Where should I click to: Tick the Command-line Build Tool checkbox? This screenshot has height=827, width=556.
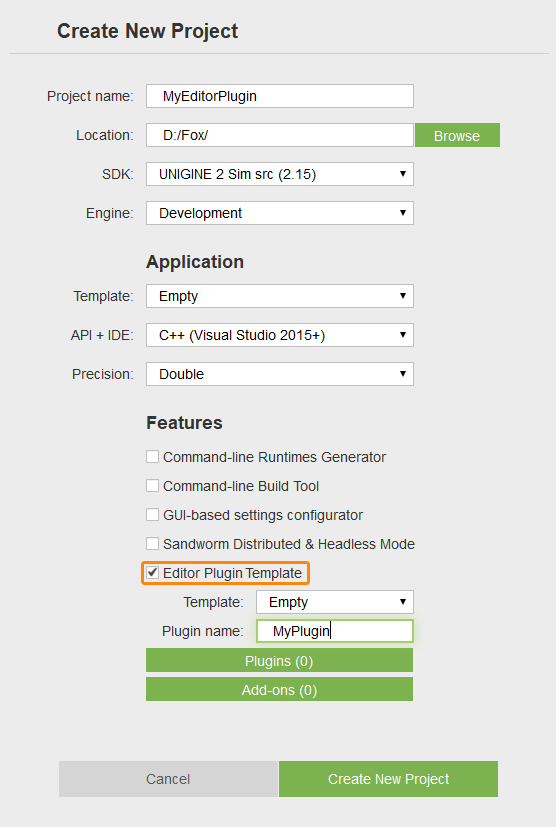[152, 486]
